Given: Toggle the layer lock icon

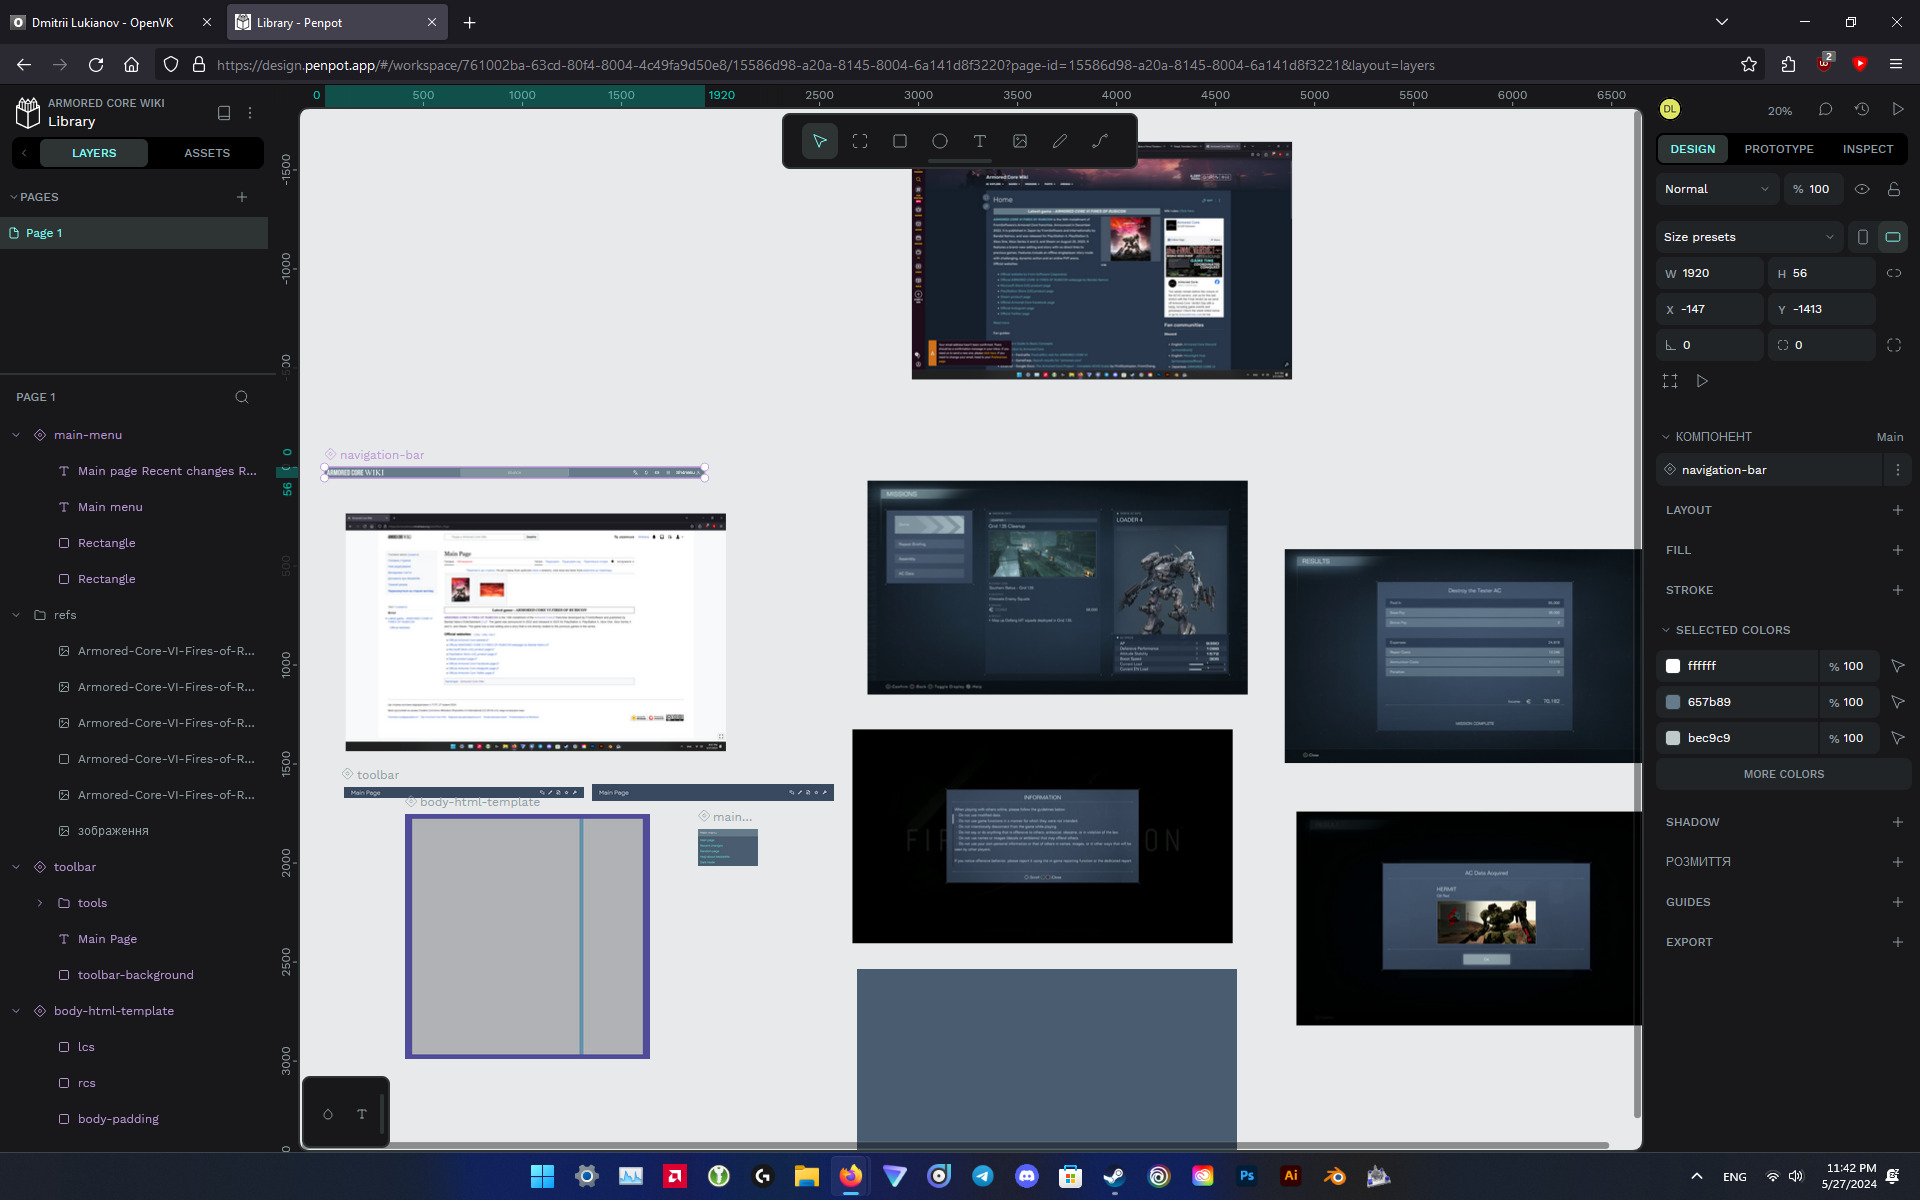Looking at the screenshot, I should (1894, 189).
